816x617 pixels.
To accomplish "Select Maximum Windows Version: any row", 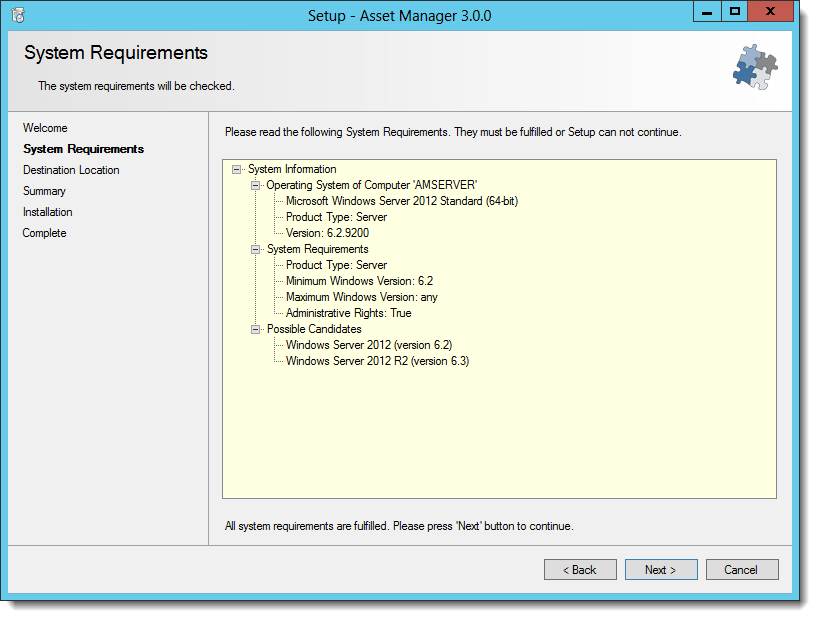I will coord(362,297).
